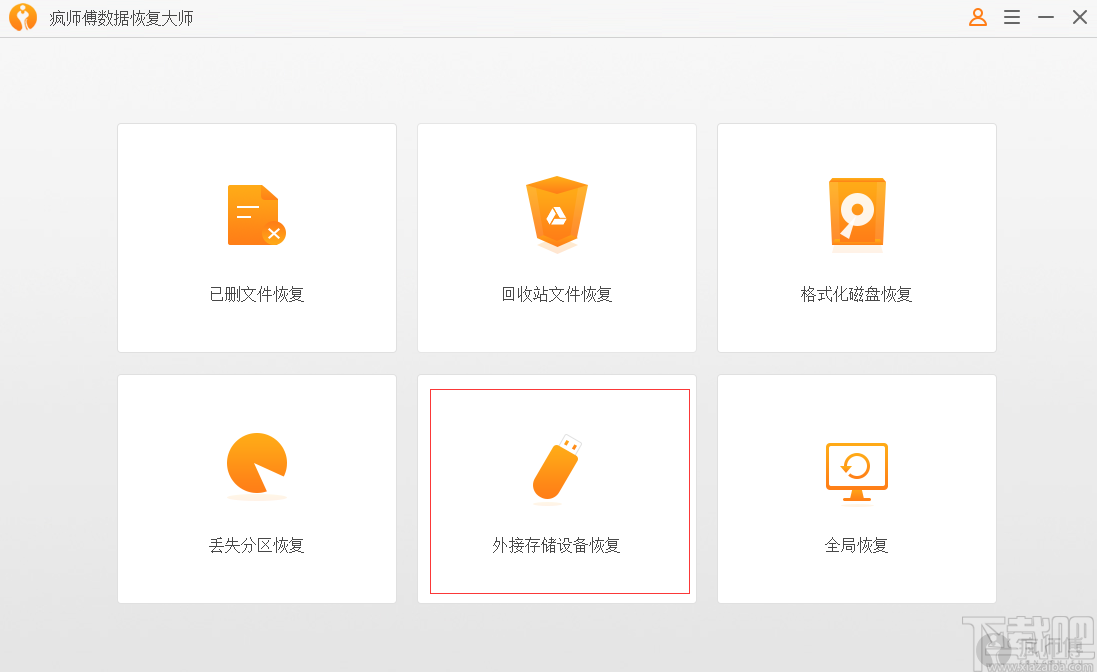Click the USB flash drive icon
The image size is (1097, 672).
[x=557, y=469]
